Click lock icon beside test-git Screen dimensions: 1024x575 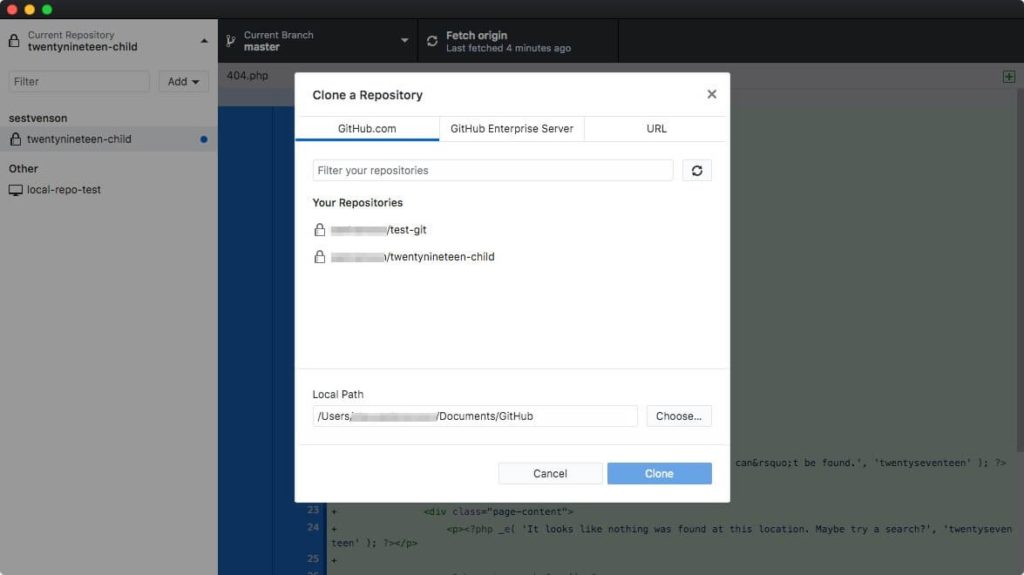tap(319, 229)
